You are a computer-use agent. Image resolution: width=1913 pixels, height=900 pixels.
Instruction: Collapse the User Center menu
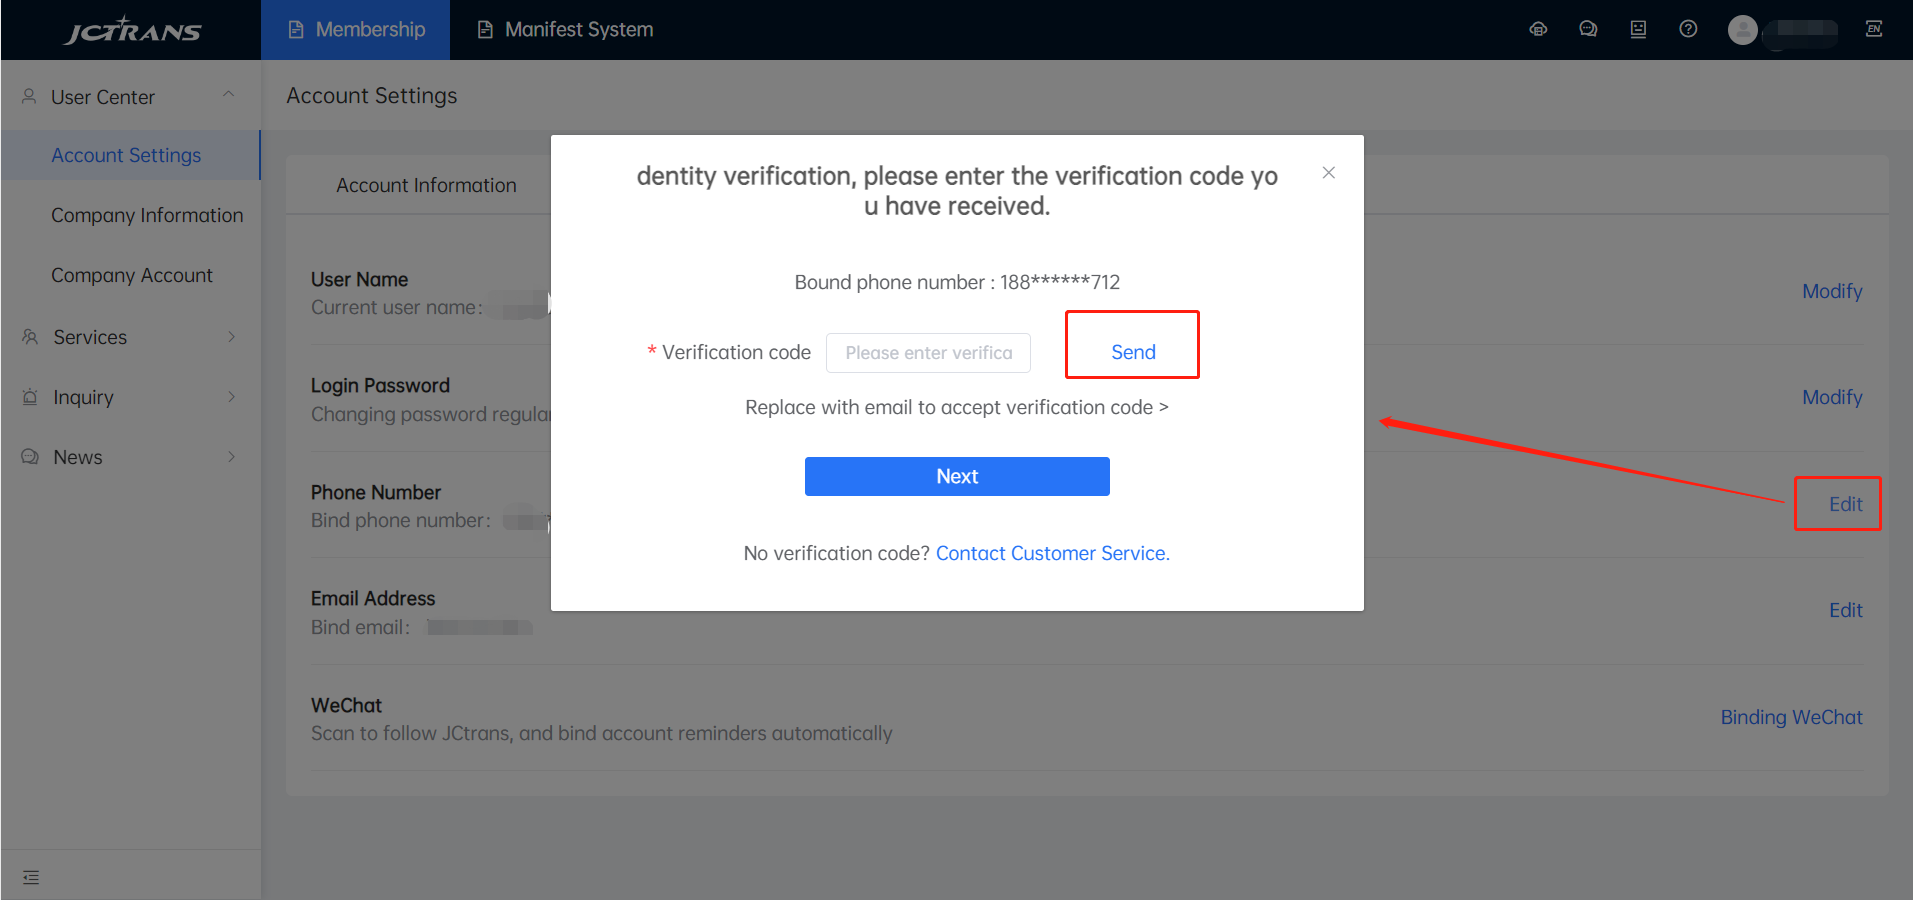(229, 96)
